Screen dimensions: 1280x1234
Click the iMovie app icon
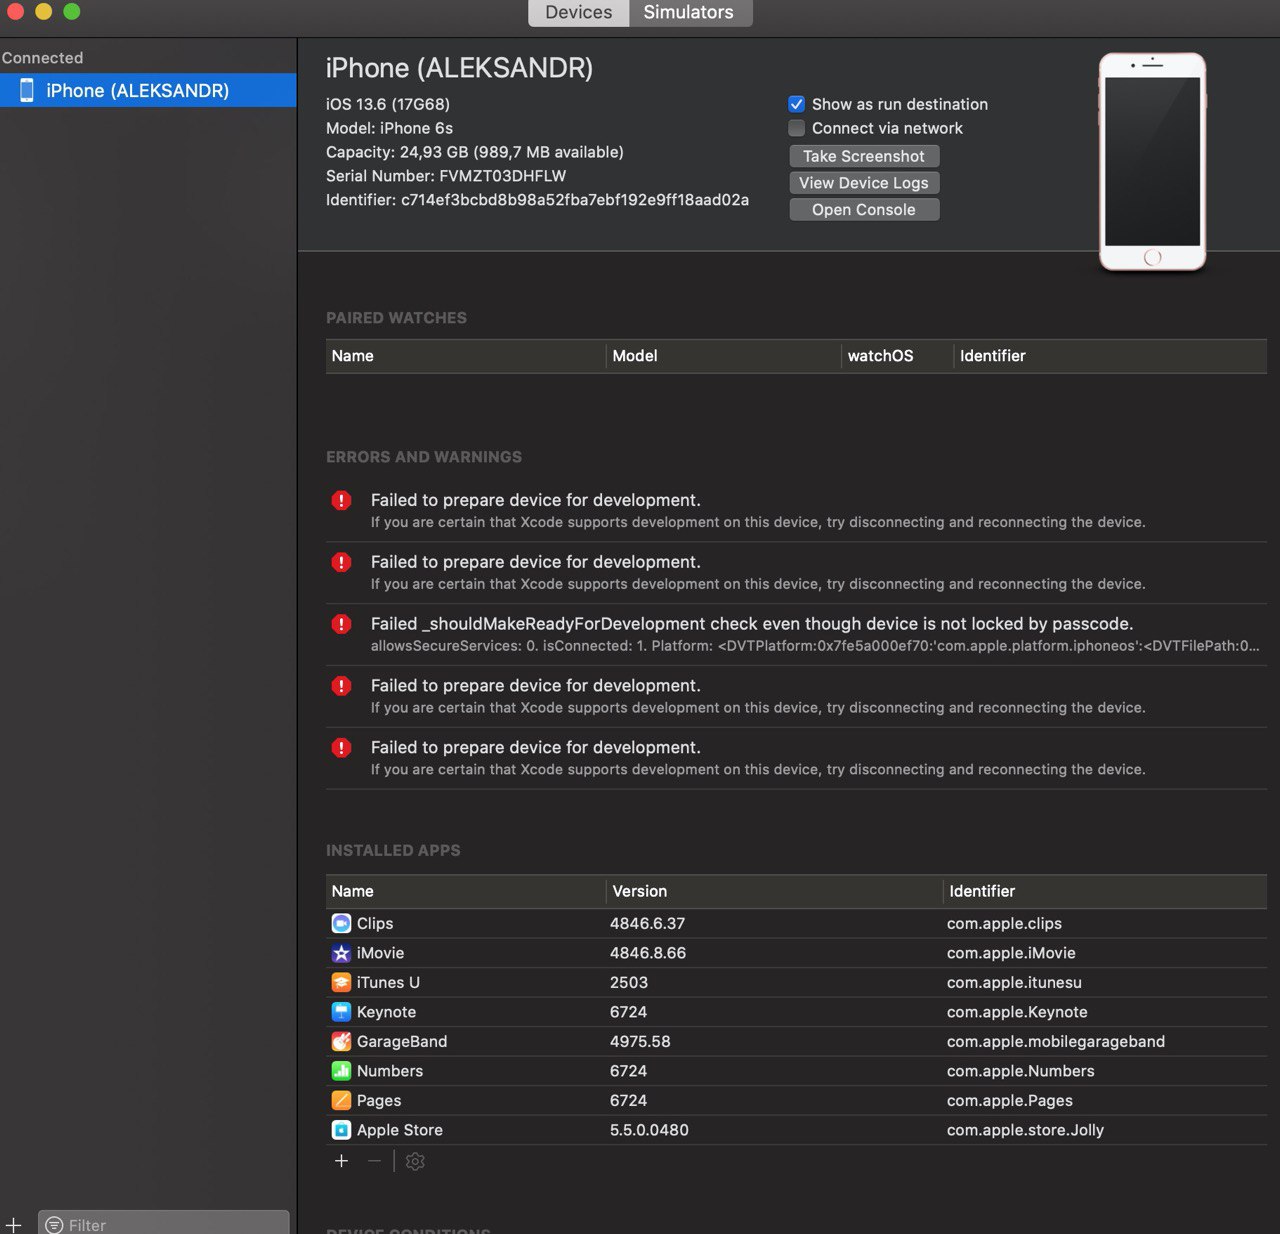point(341,953)
